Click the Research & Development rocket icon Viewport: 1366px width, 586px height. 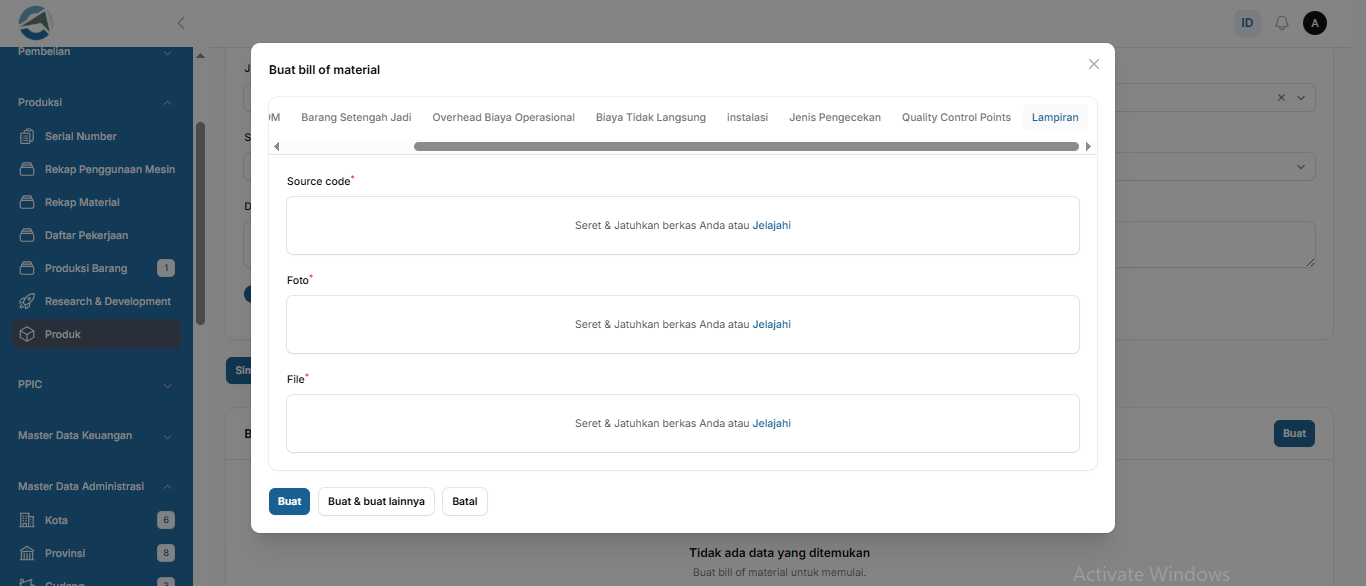(27, 301)
